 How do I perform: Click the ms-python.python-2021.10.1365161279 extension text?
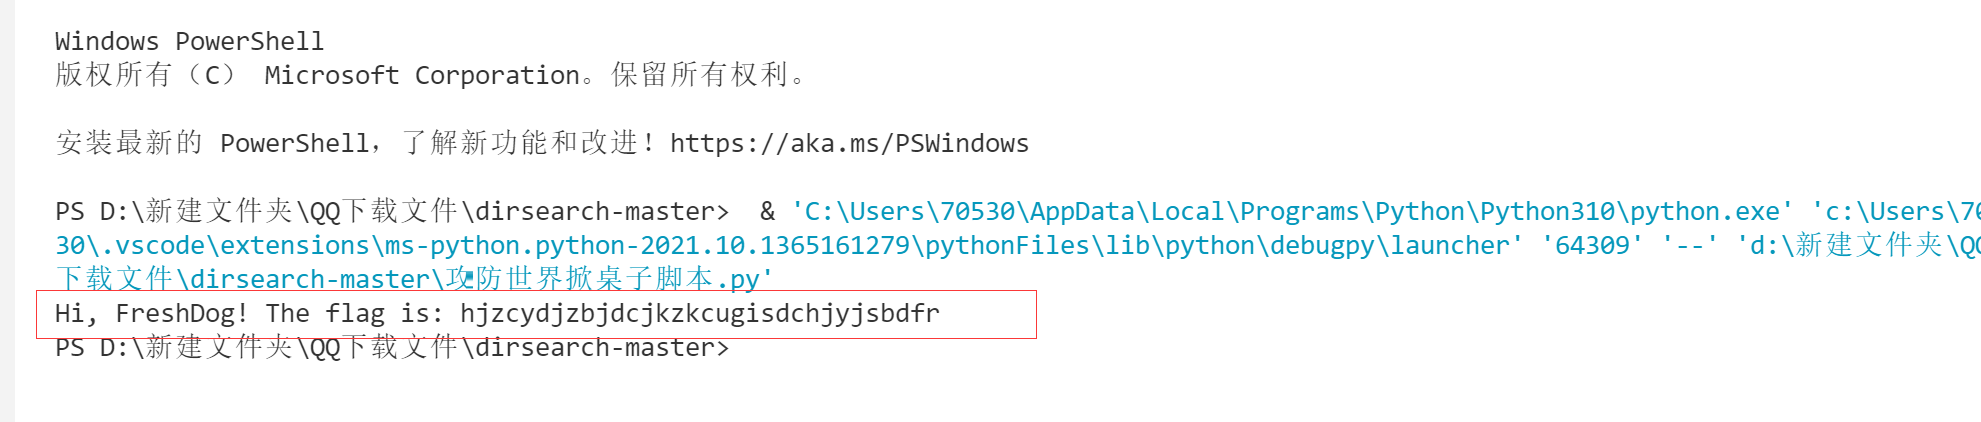click(x=648, y=246)
